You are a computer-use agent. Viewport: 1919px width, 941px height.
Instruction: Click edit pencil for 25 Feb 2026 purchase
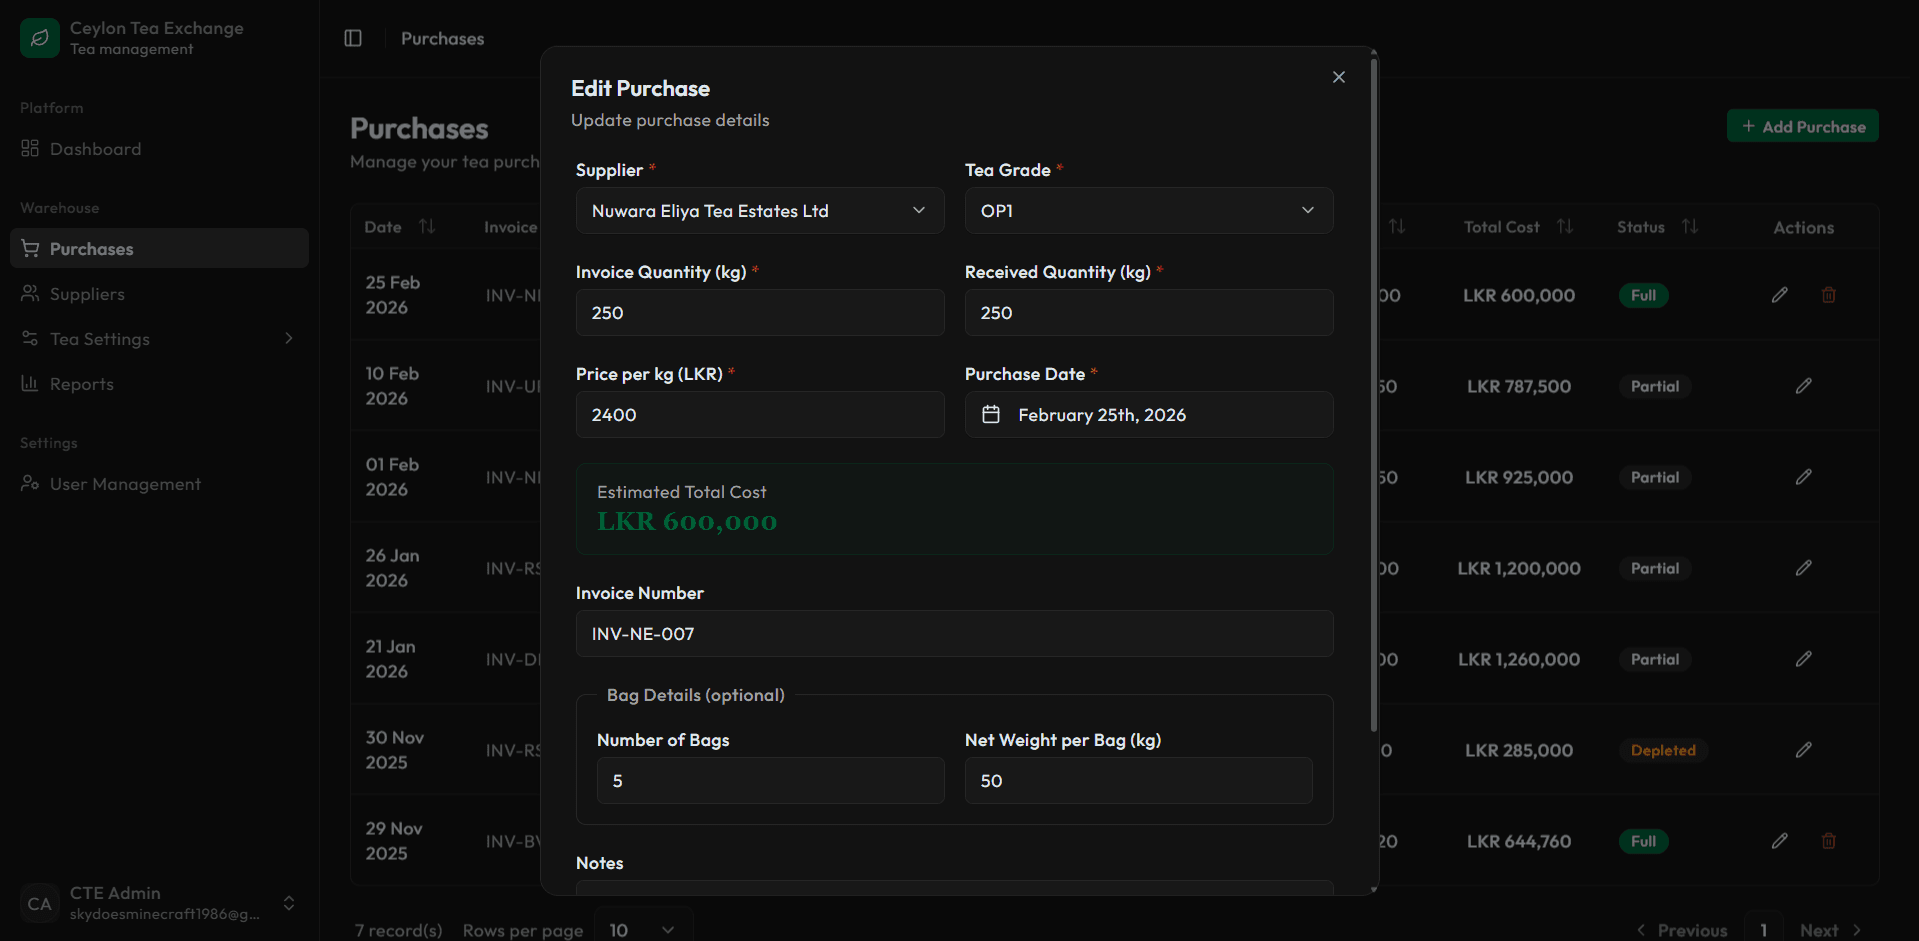[x=1779, y=295]
